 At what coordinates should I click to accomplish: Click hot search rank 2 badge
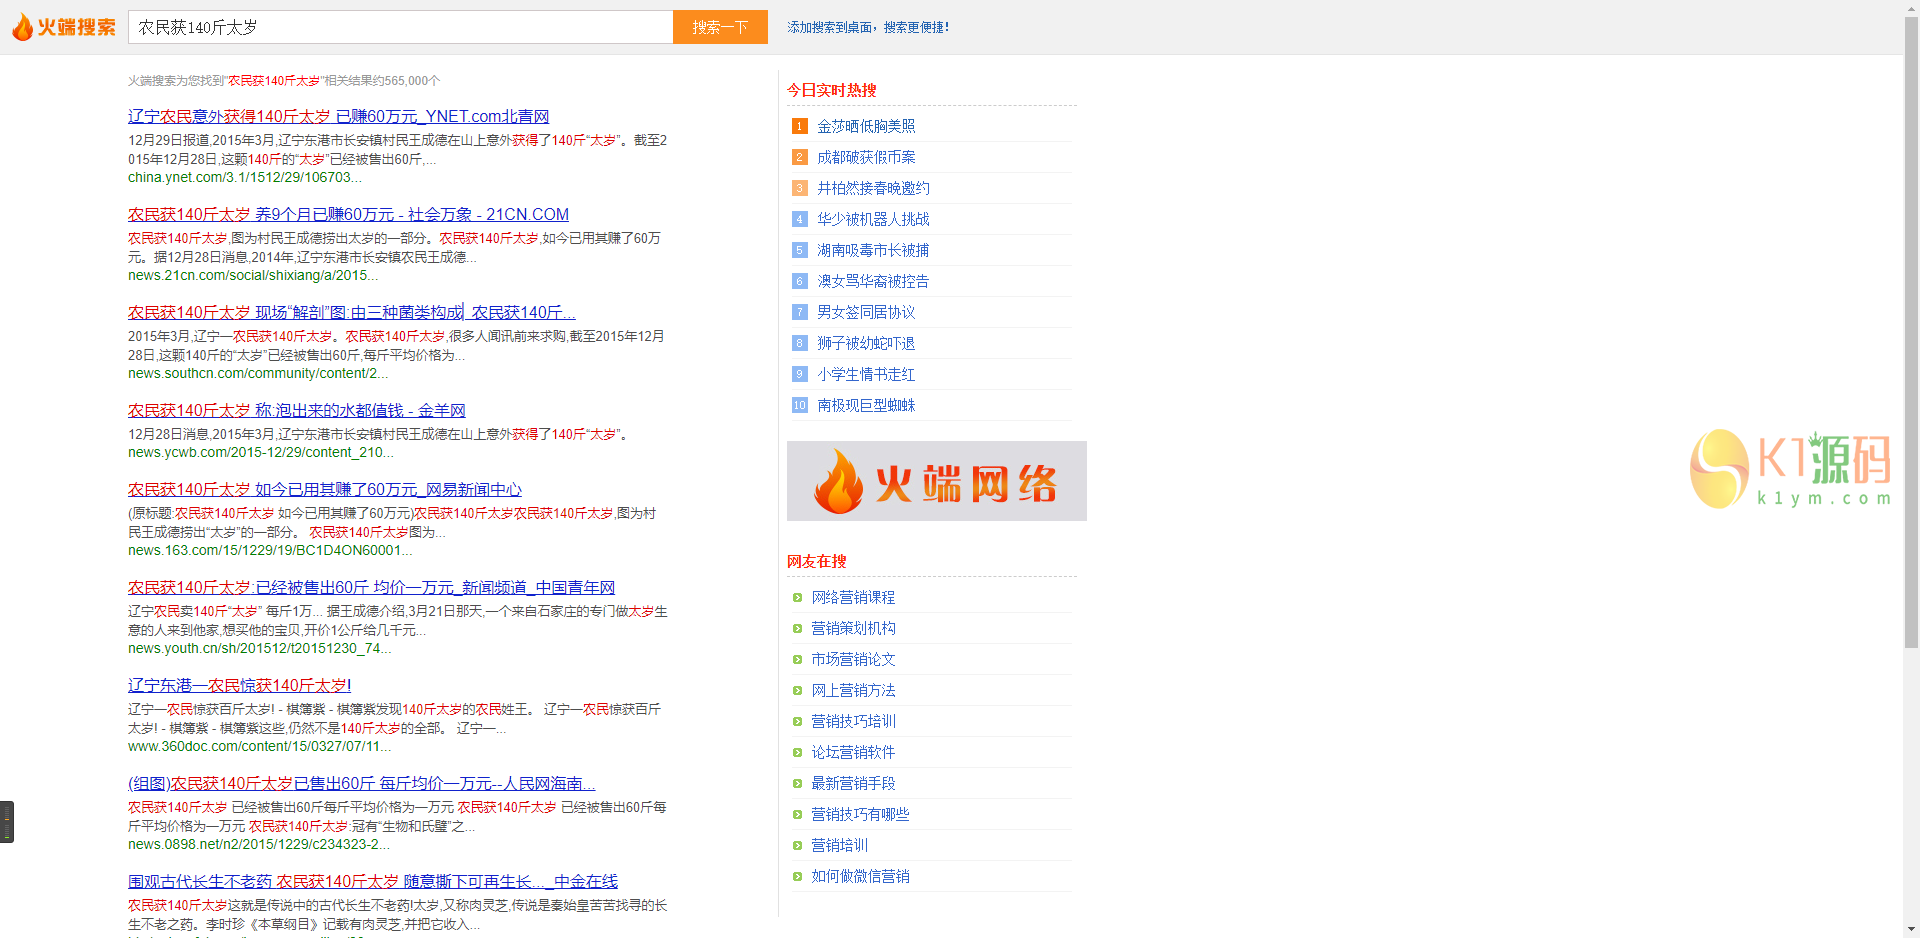799,157
